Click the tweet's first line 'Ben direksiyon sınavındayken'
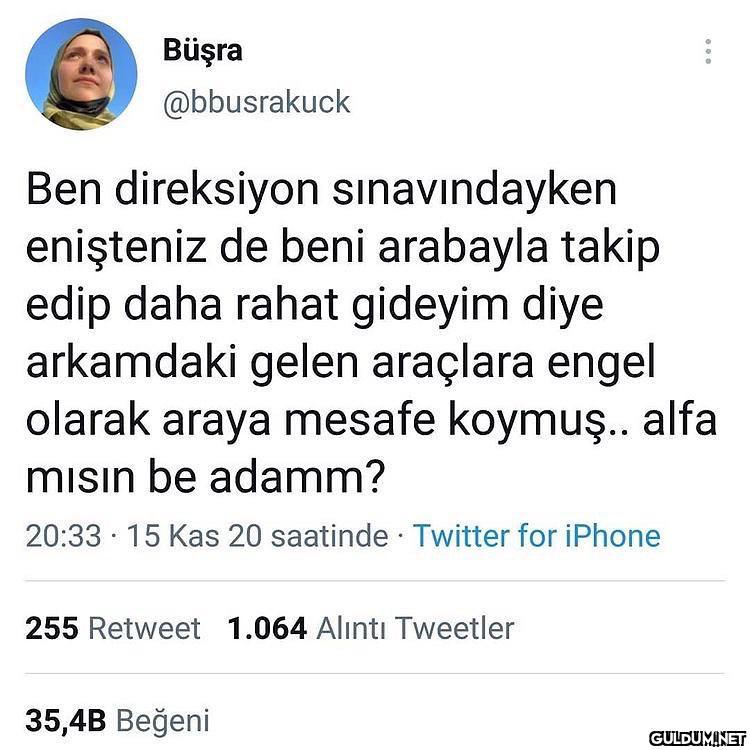Screen dimensions: 750x750 [321, 190]
